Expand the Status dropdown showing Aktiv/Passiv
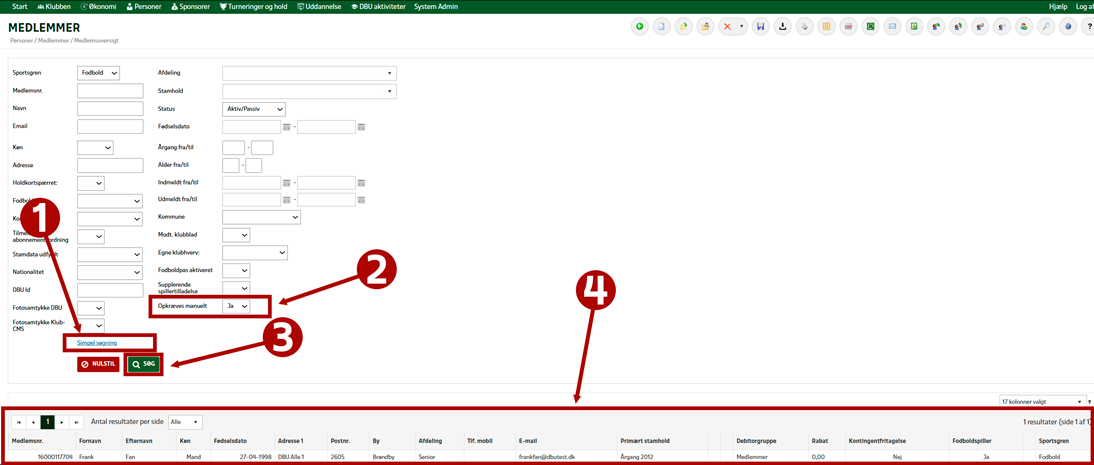This screenshot has height=465, width=1094. click(253, 109)
